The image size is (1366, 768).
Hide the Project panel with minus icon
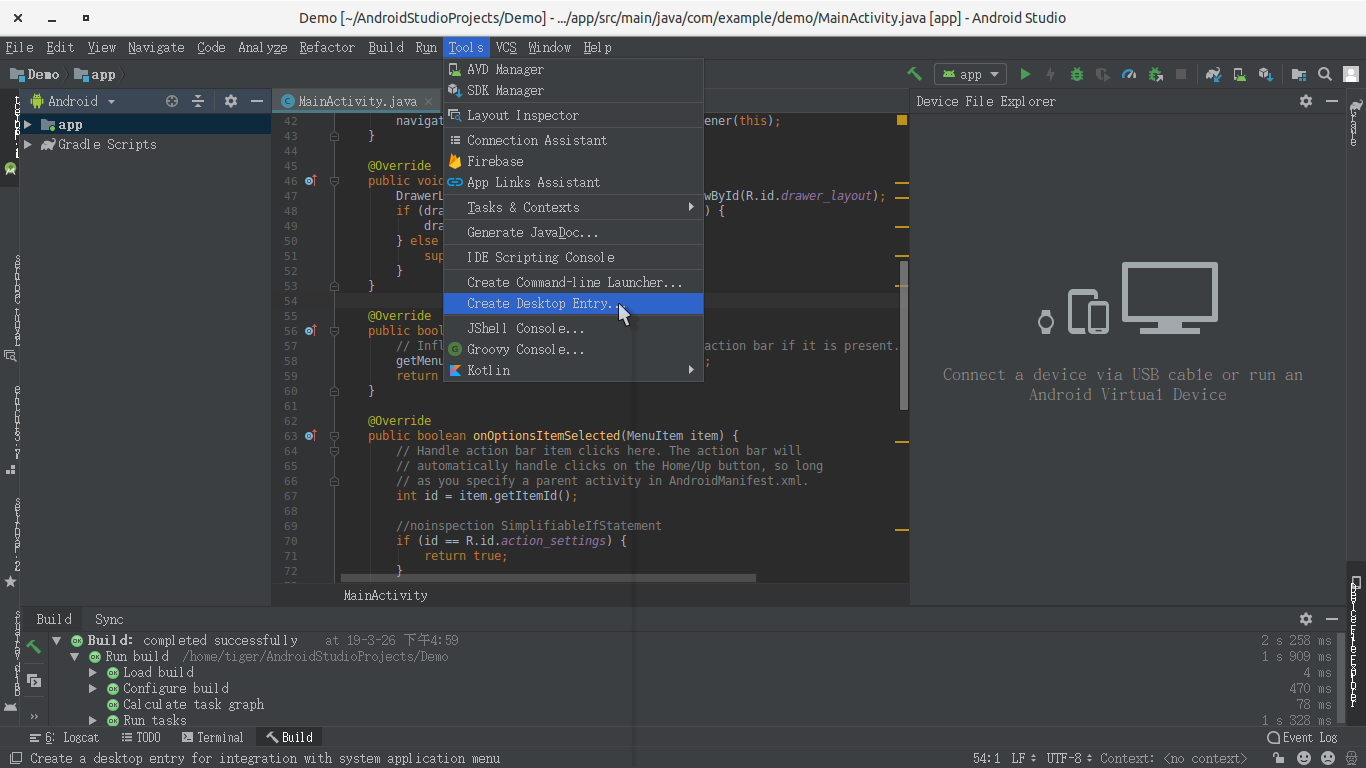pyautogui.click(x=257, y=101)
